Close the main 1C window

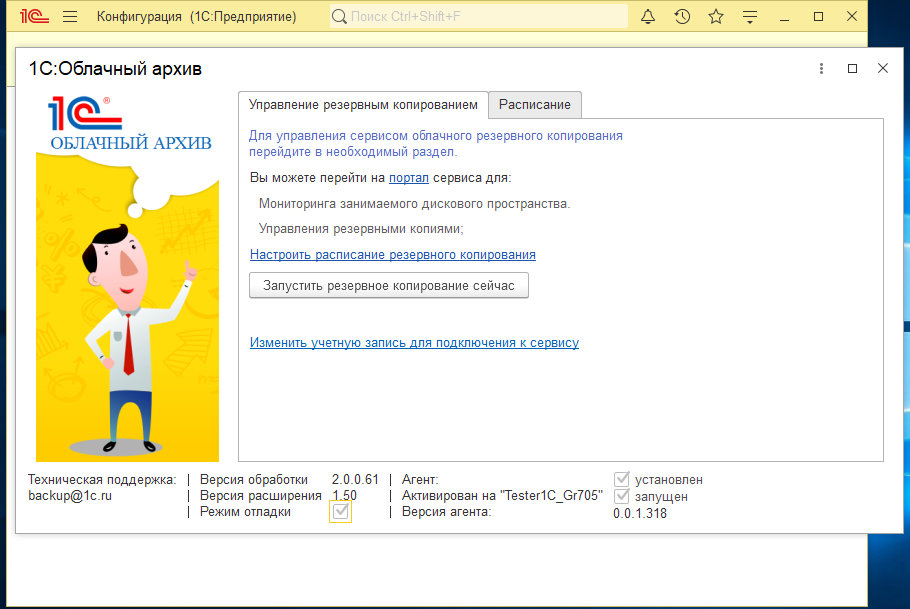(851, 16)
